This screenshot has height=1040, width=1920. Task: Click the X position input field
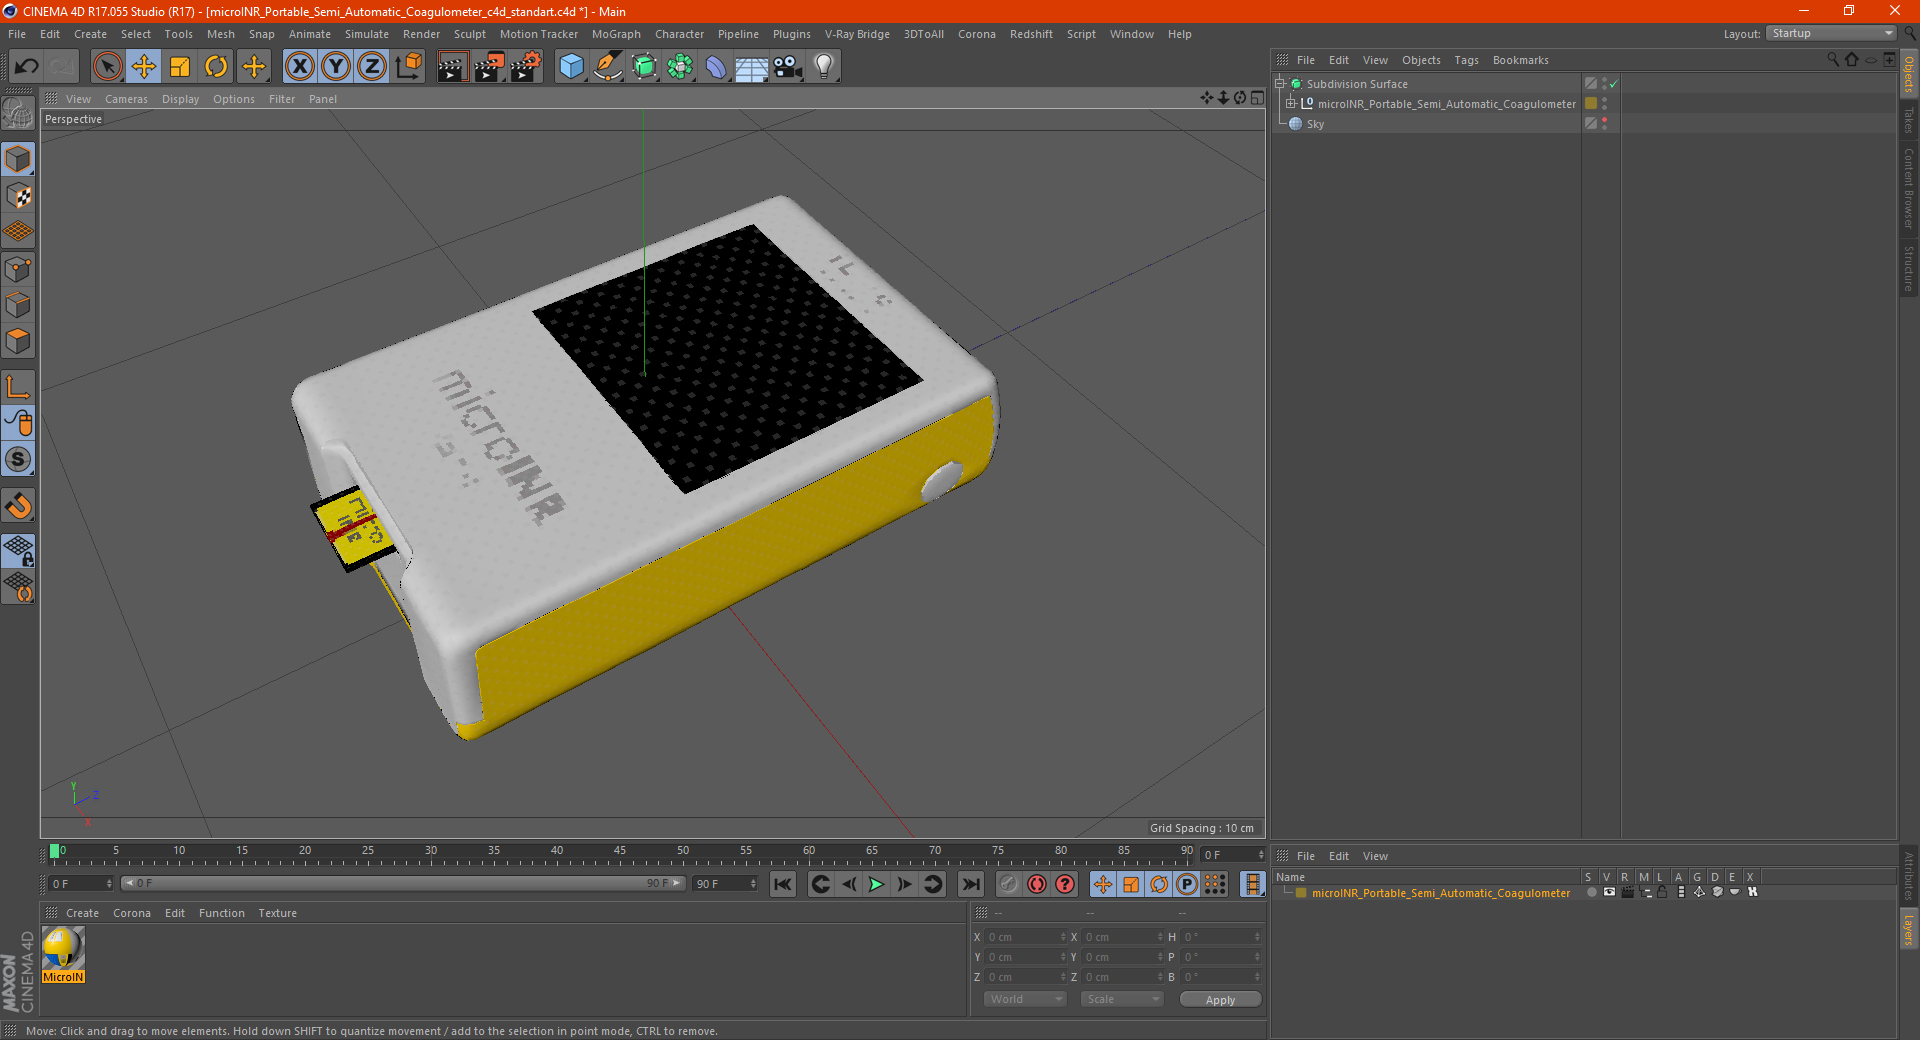pos(1026,937)
